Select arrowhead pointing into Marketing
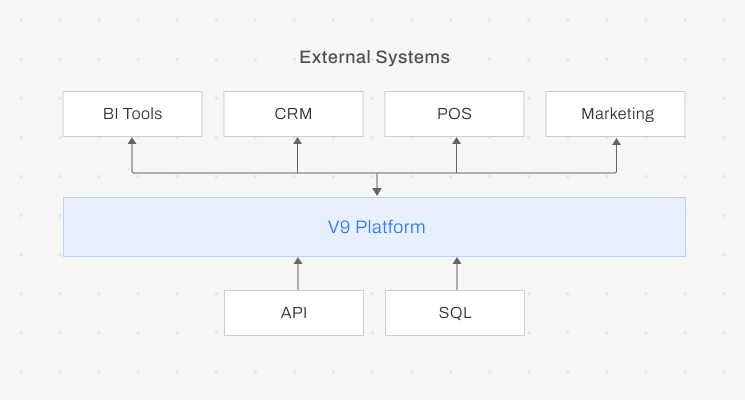Screen dimensions: 745x400 pos(616,142)
